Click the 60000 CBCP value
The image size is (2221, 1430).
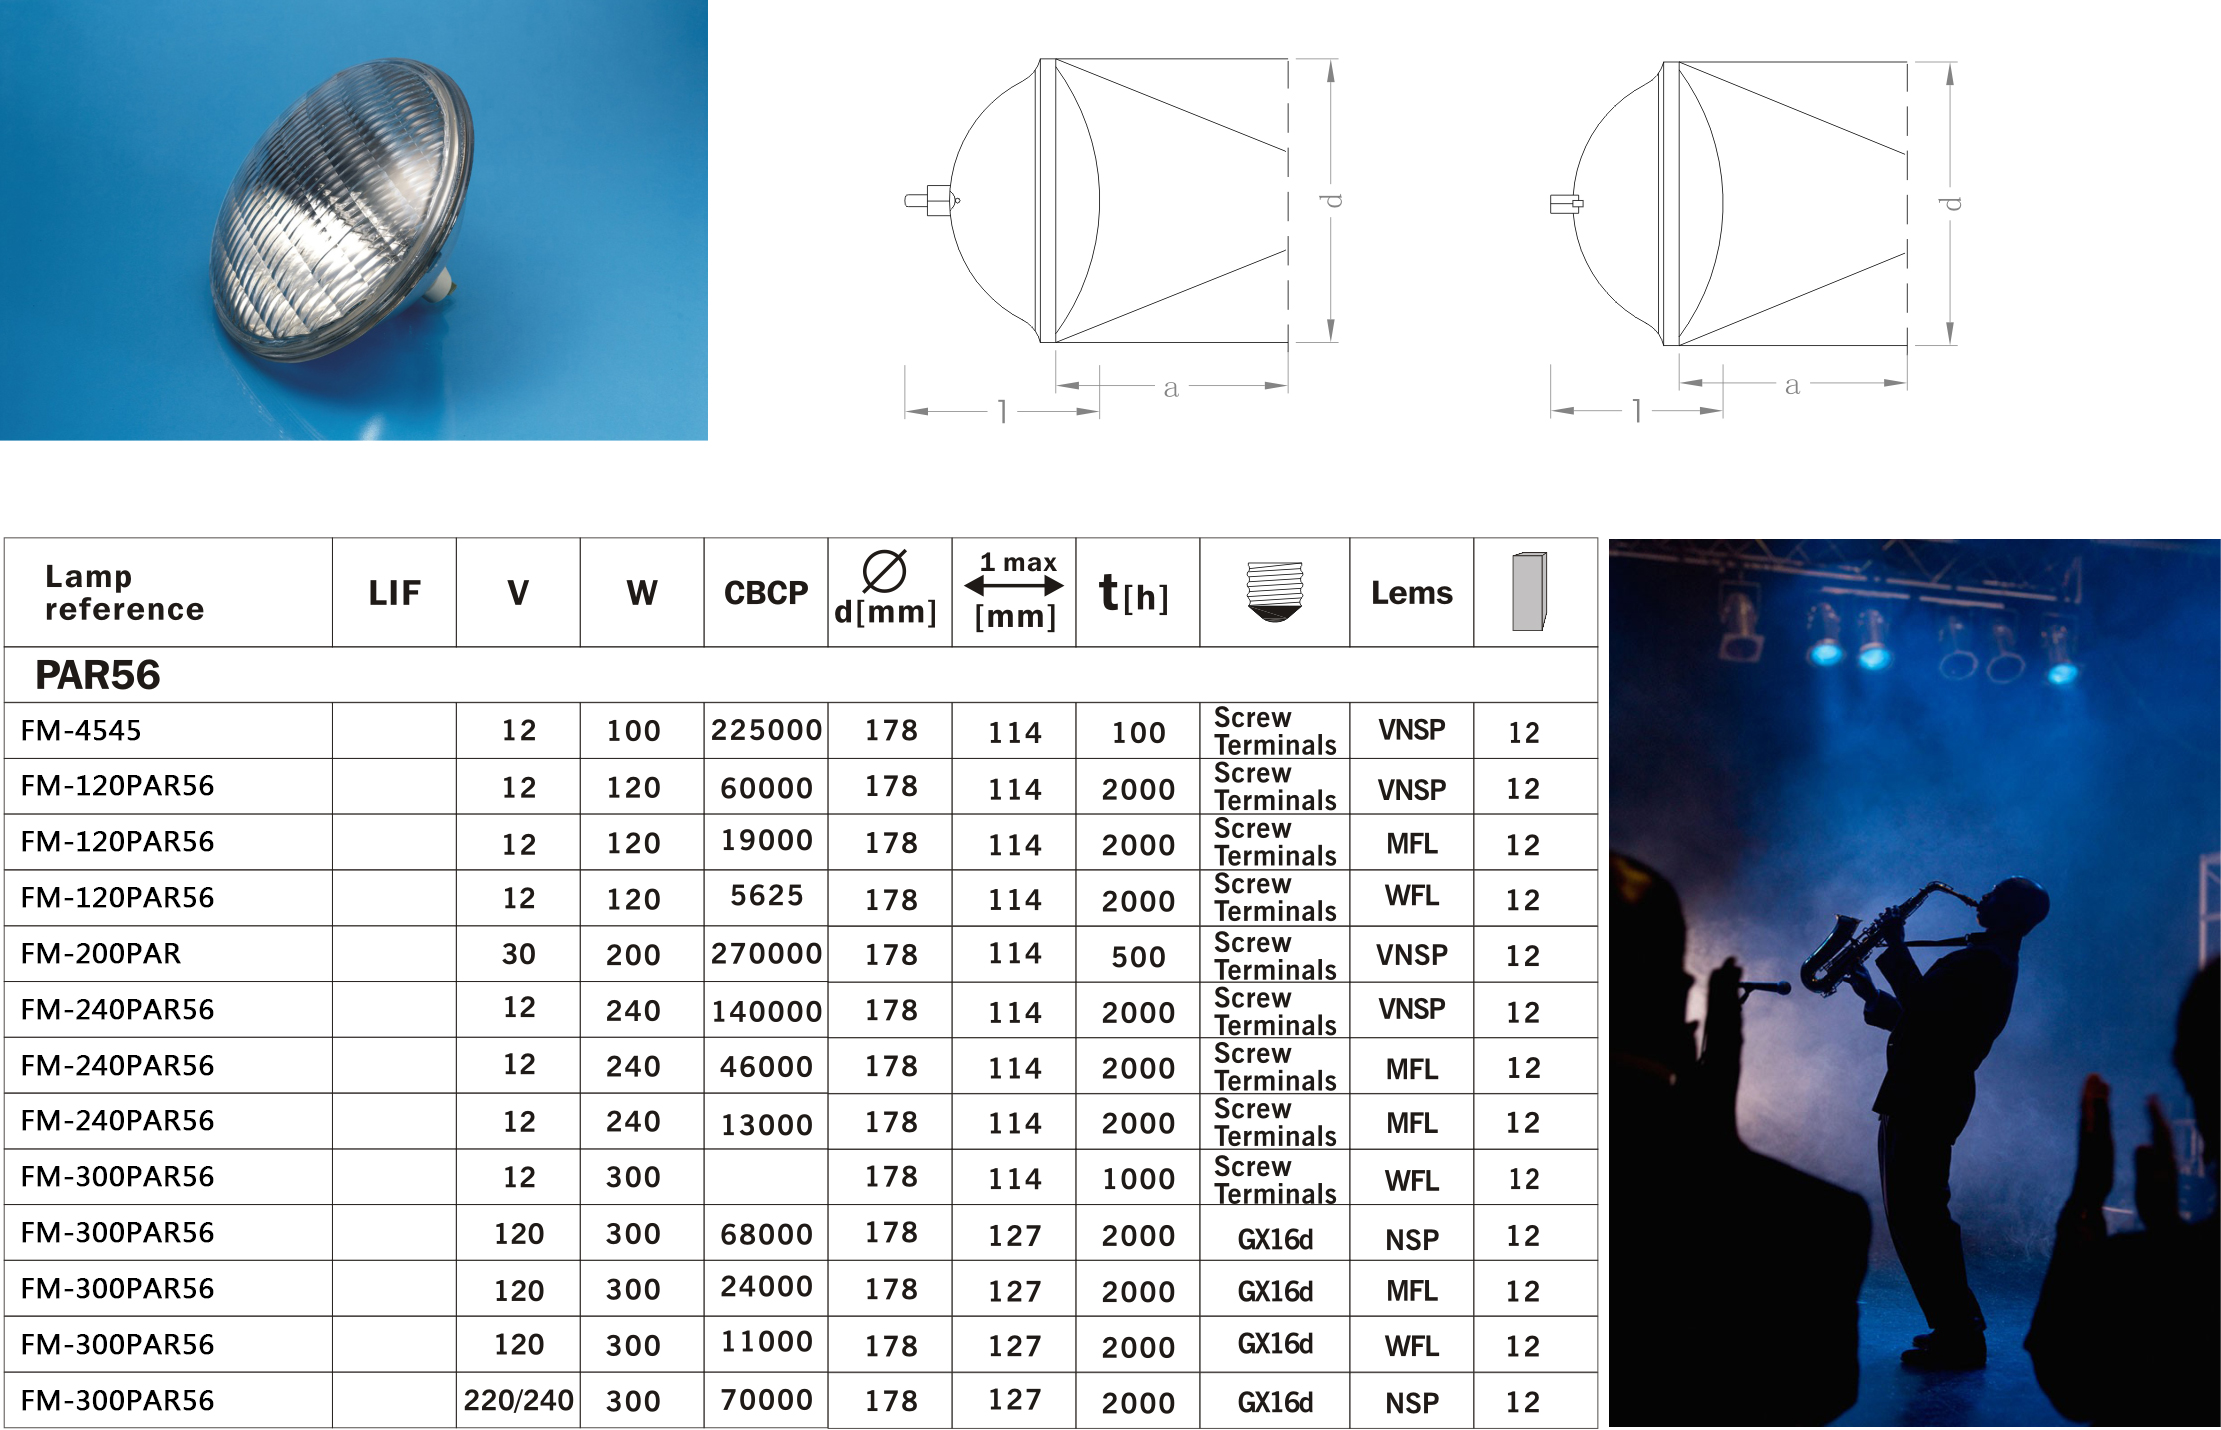(767, 788)
